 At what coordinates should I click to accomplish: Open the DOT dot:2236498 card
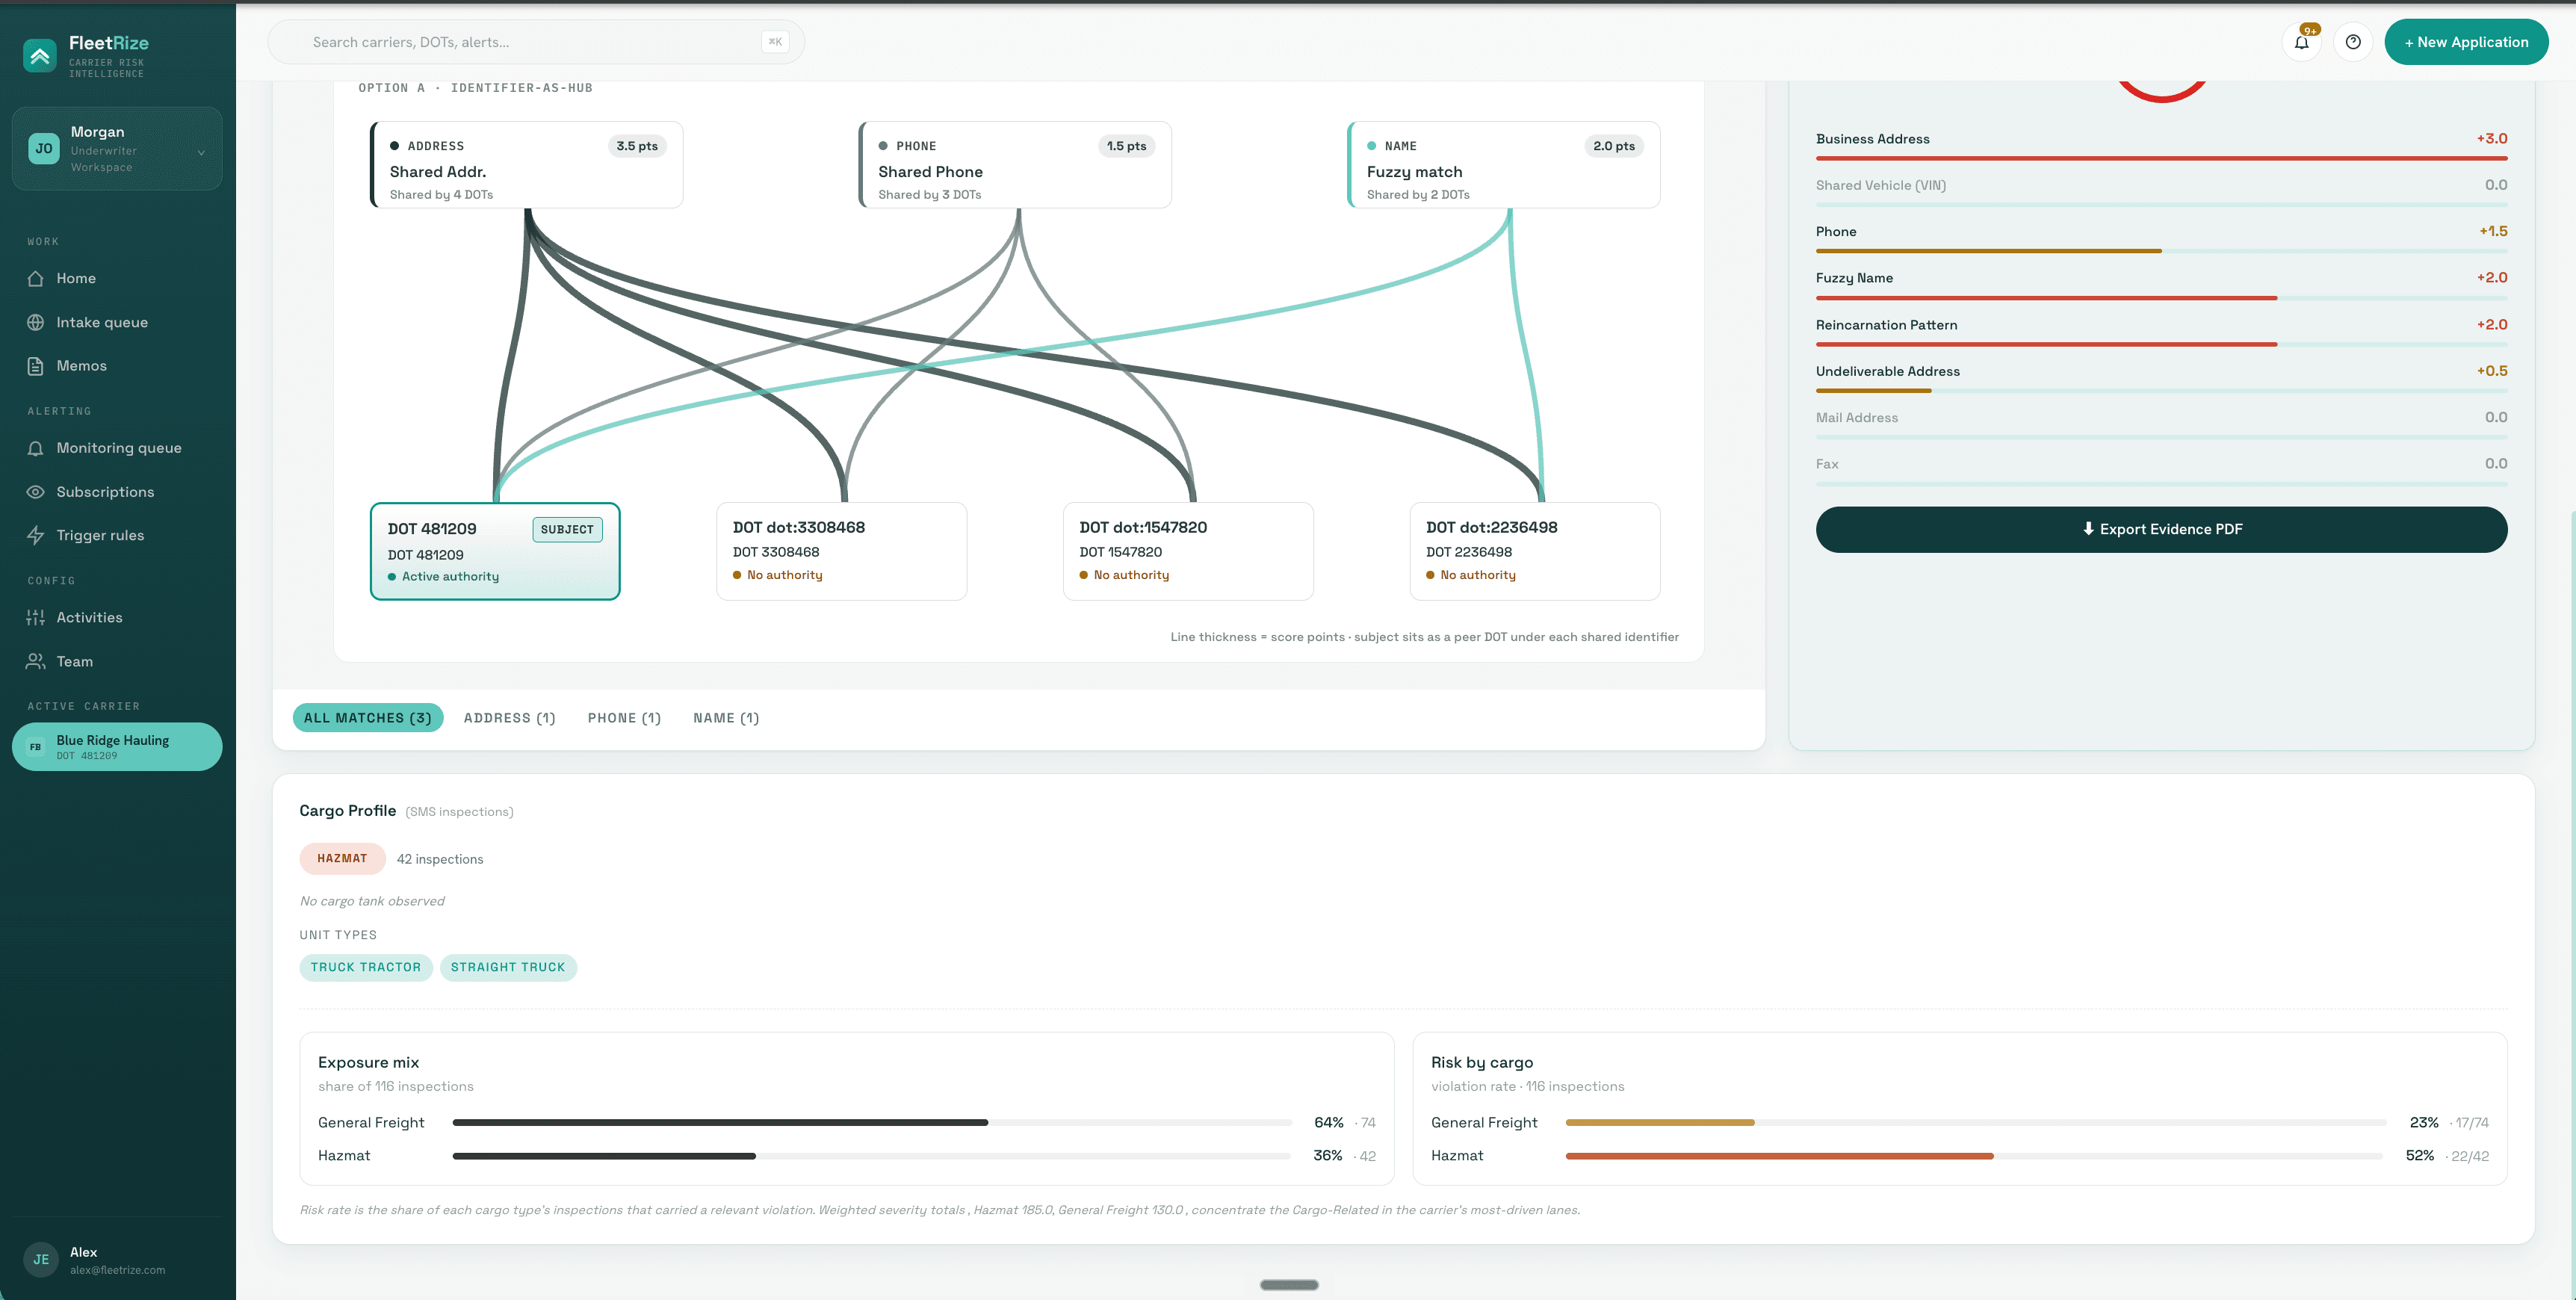[x=1535, y=551]
